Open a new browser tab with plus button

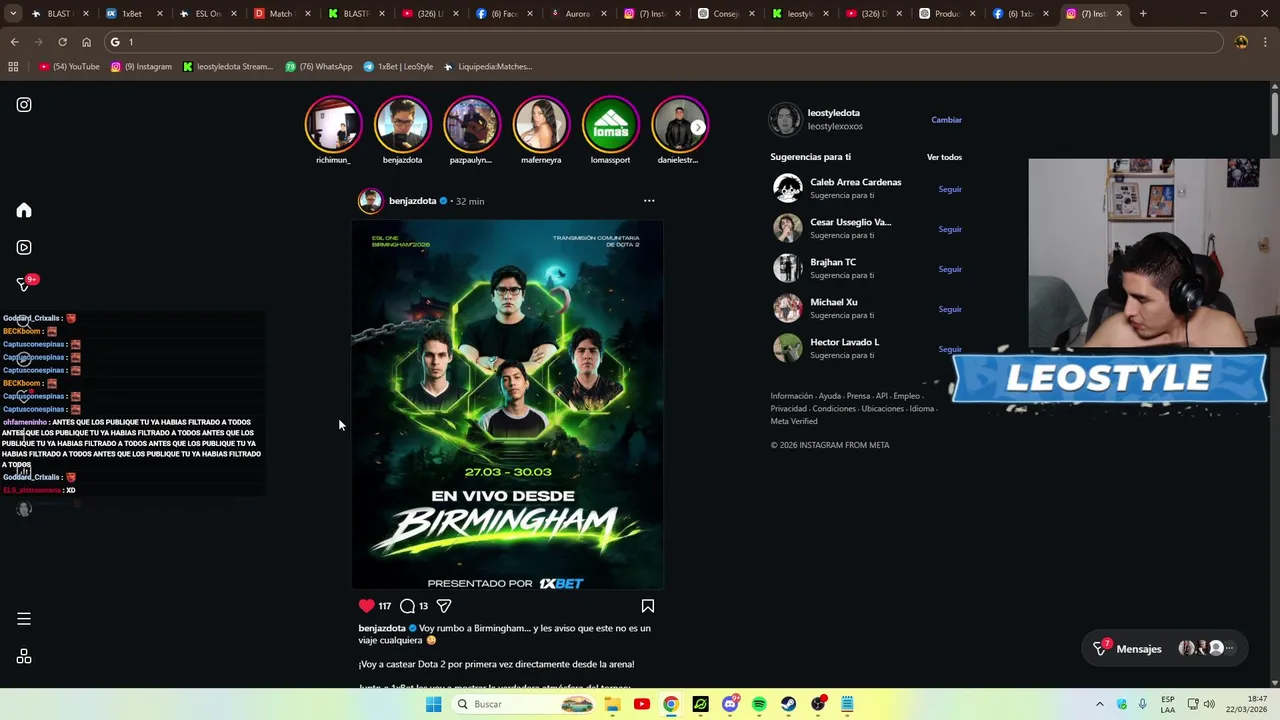(x=1143, y=14)
